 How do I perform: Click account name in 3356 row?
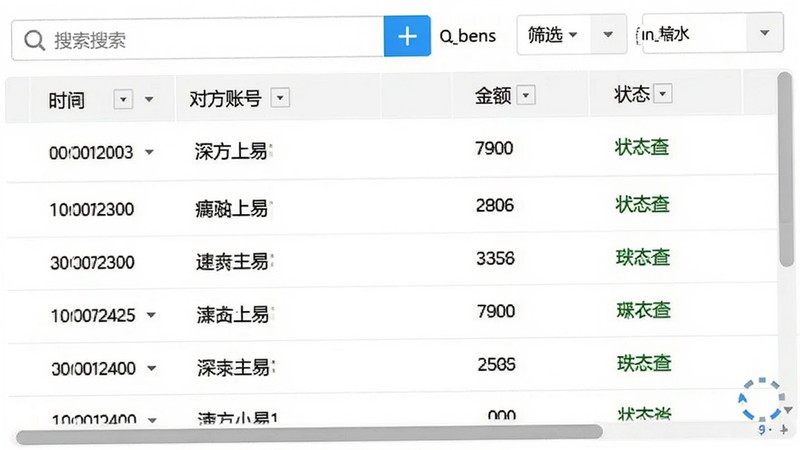click(235, 262)
